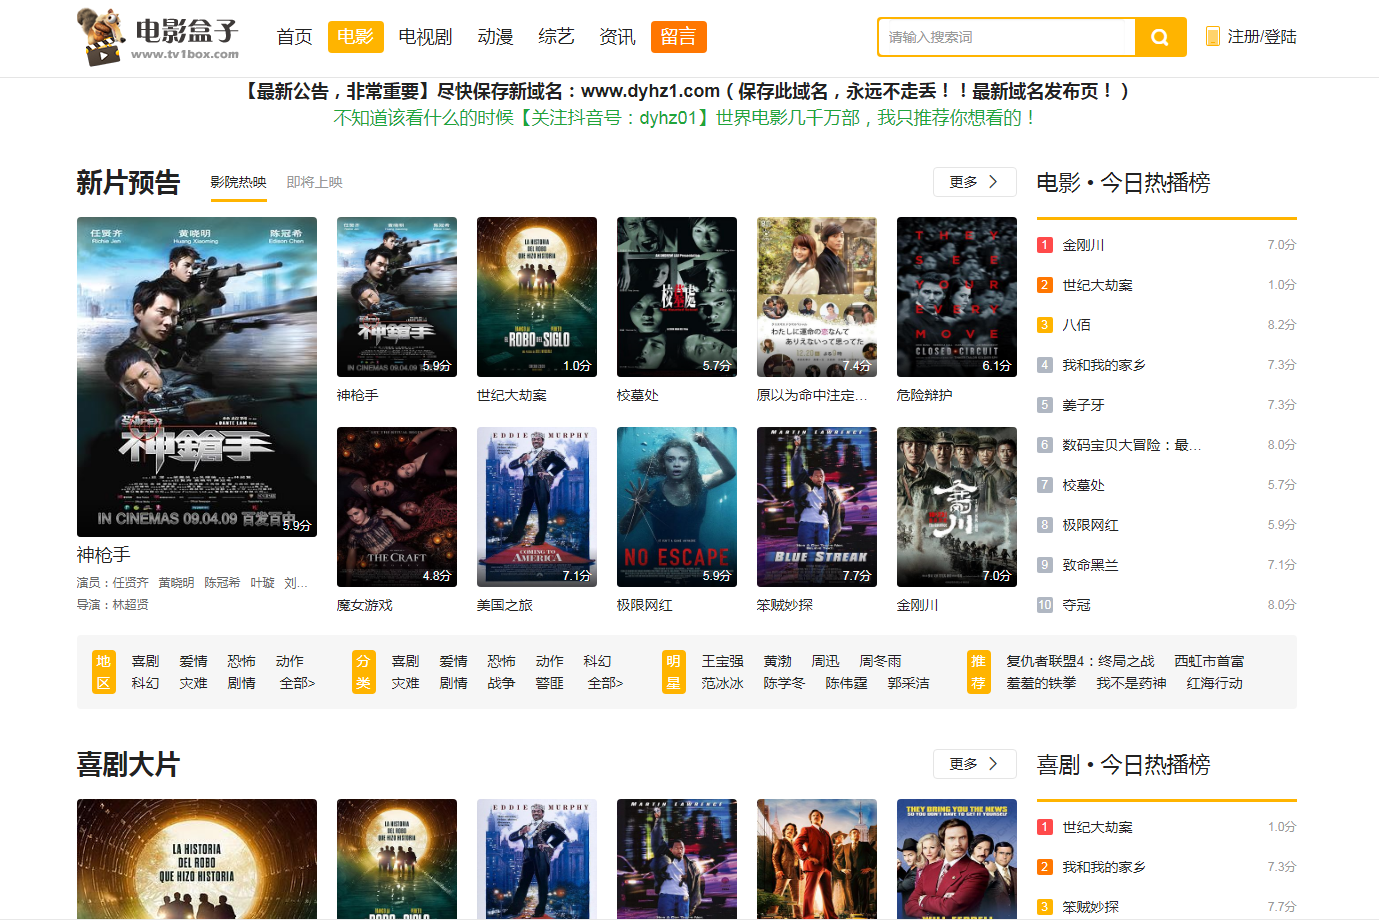This screenshot has height=920, width=1379.
Task: Expand 更多 in the 新片预告 section
Action: [x=974, y=182]
